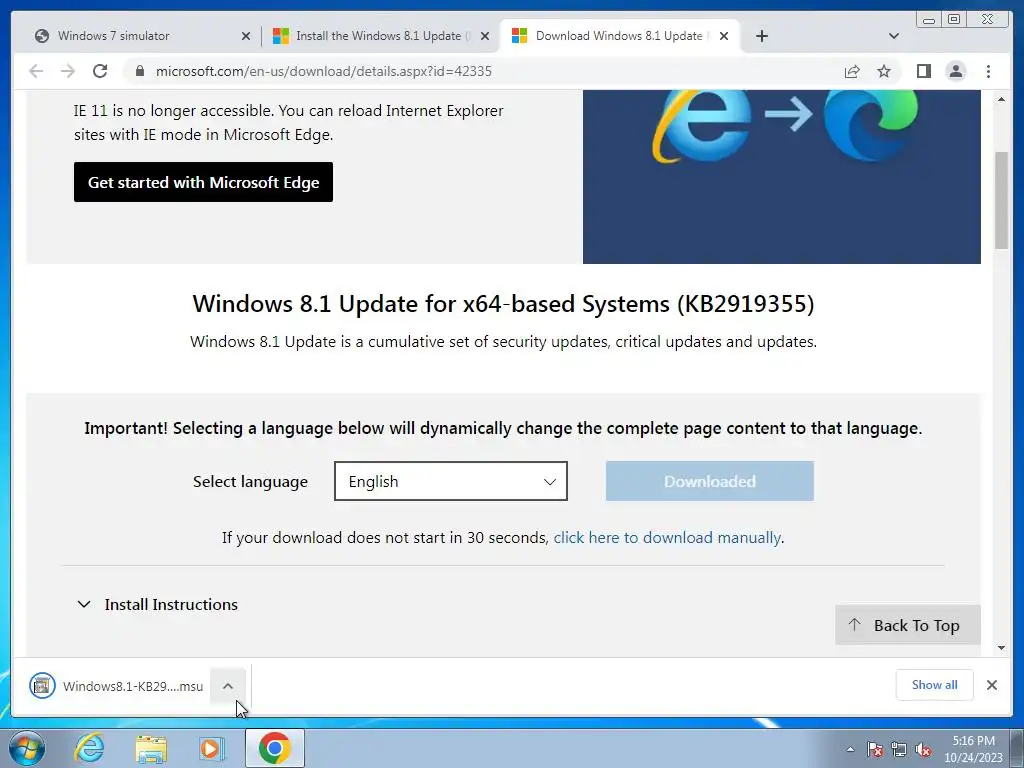Screen dimensions: 1024x768
Task: Open downloaded Windows8.1-KB29 msu file
Action: 117,686
